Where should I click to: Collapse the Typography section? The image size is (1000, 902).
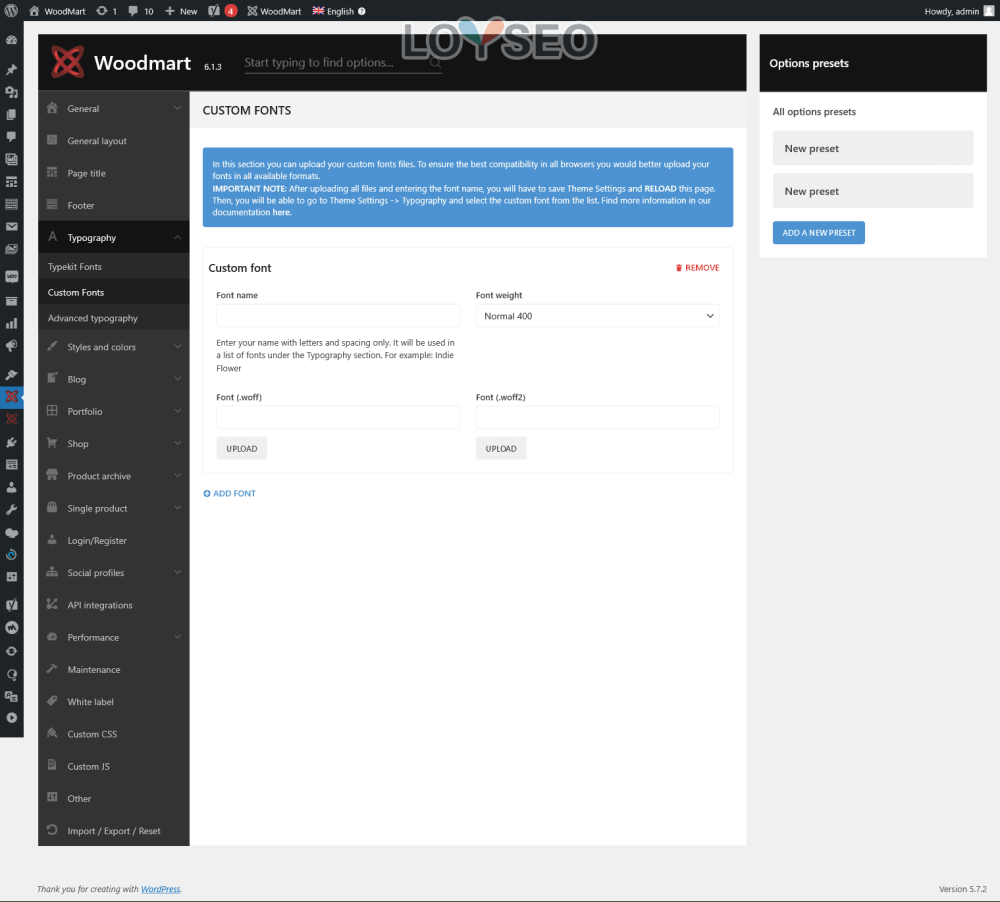[114, 237]
